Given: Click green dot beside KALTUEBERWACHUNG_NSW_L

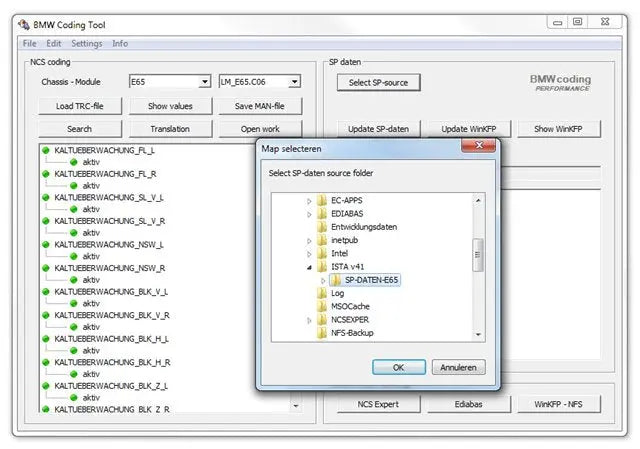Looking at the screenshot, I should coord(46,245).
